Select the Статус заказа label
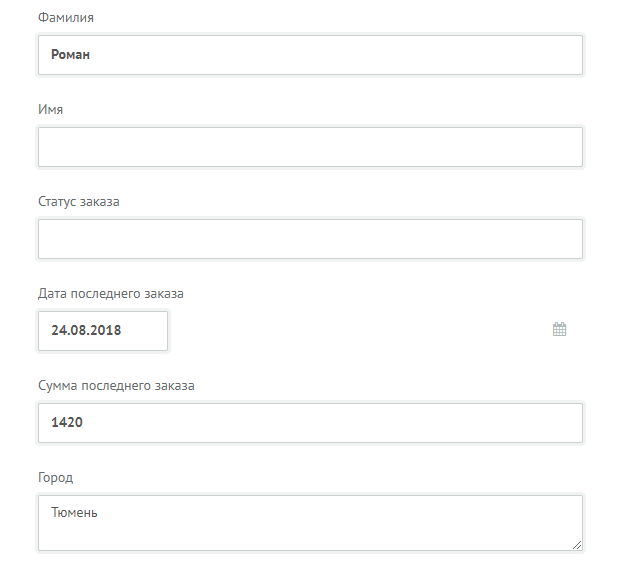Screen dimensions: 618x576 [x=79, y=201]
